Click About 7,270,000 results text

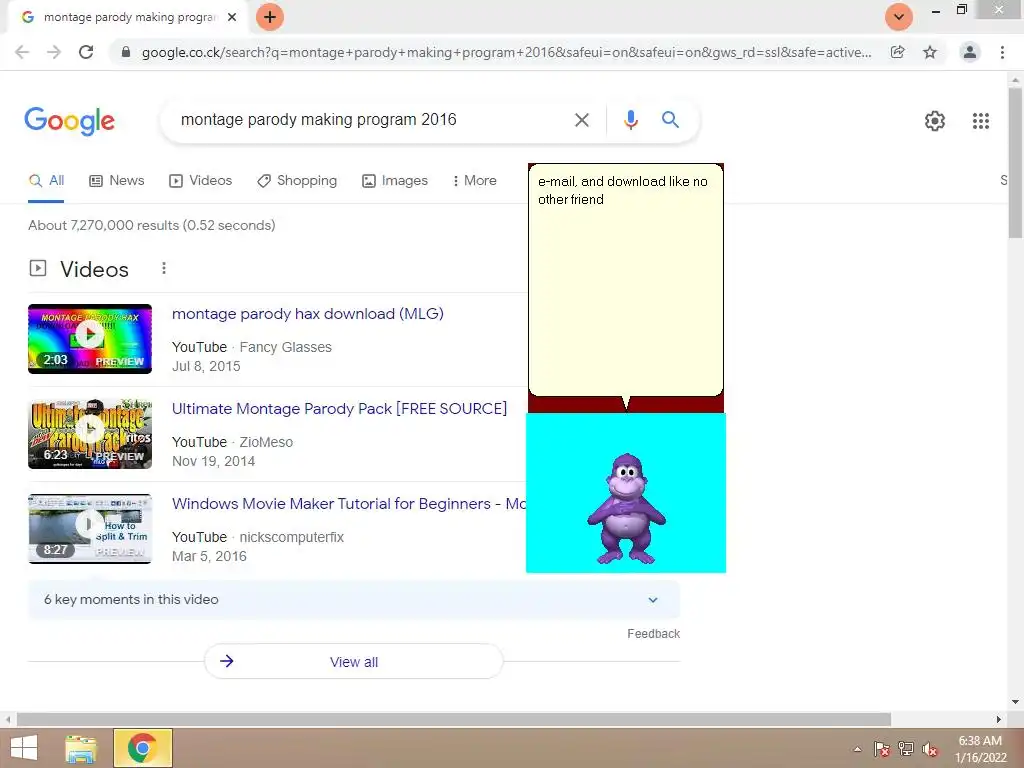tap(152, 225)
